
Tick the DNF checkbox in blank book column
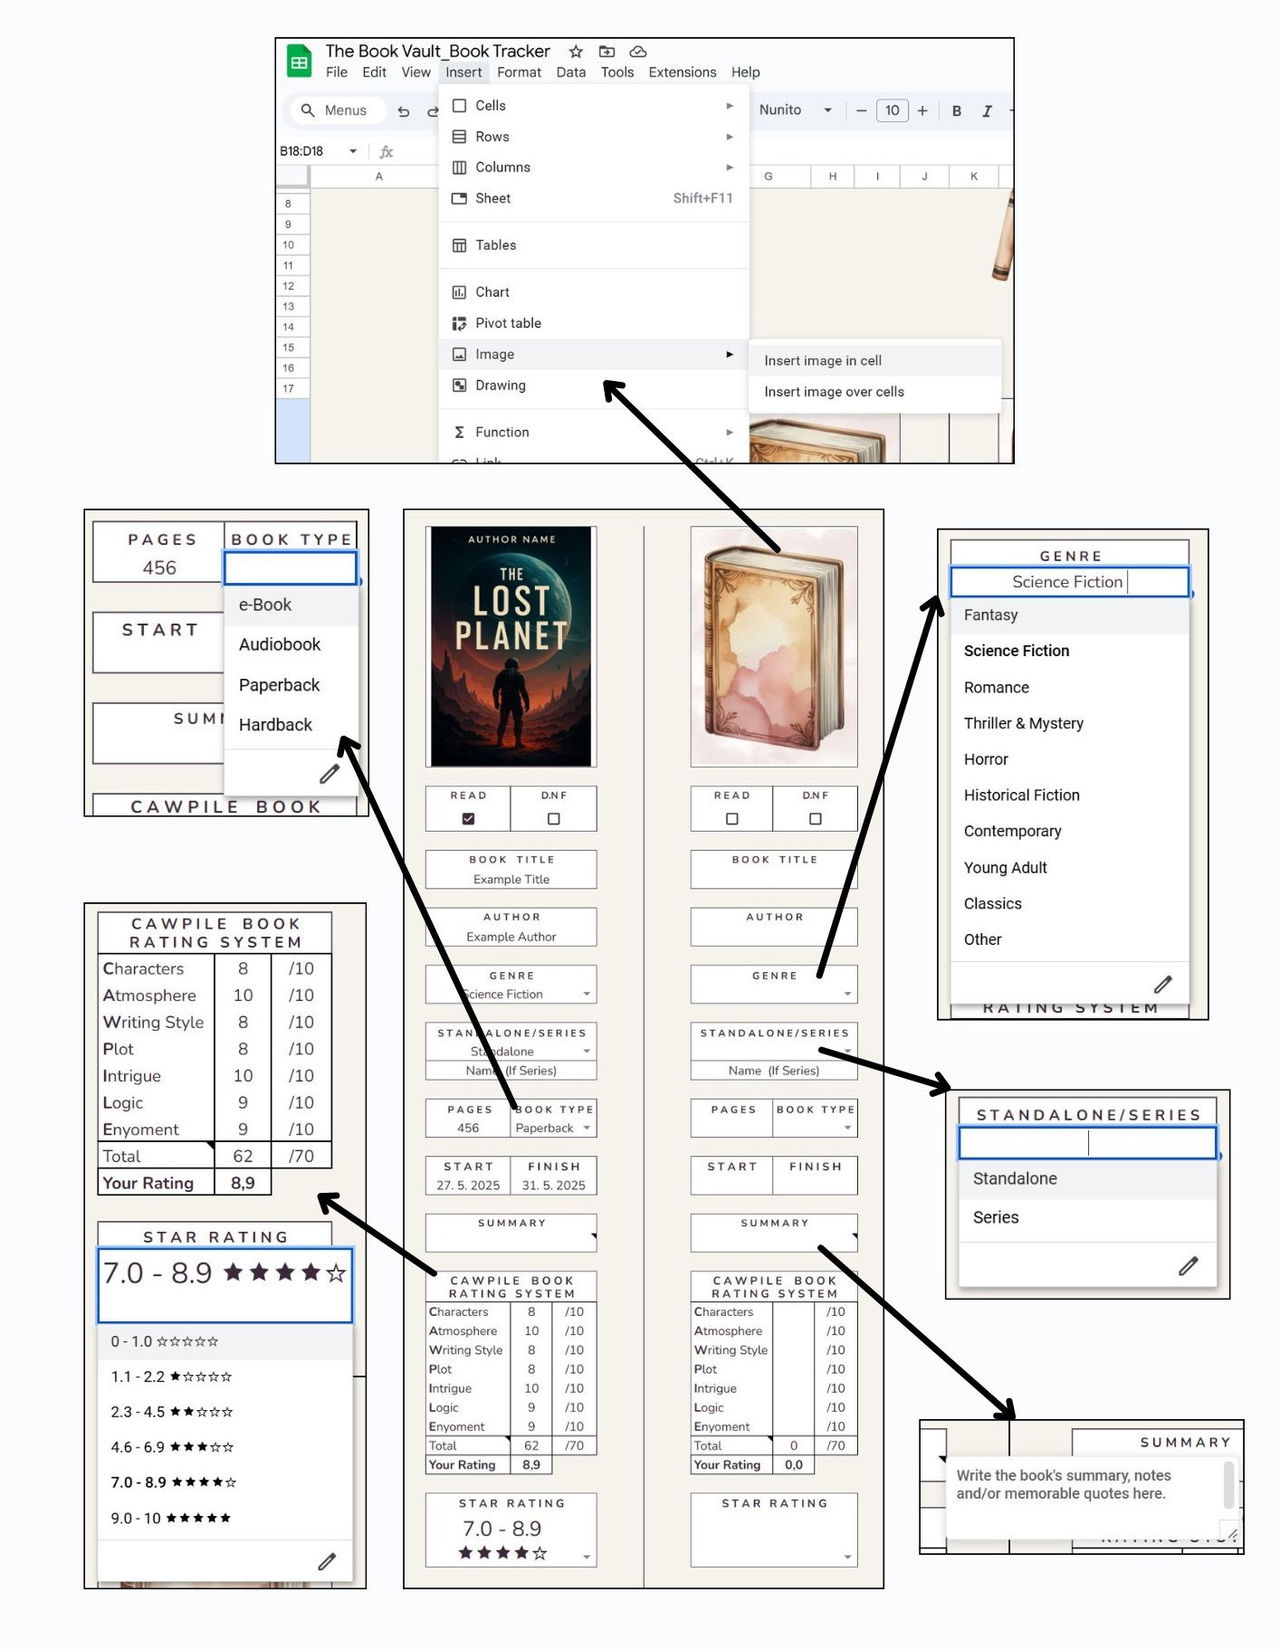(x=815, y=819)
